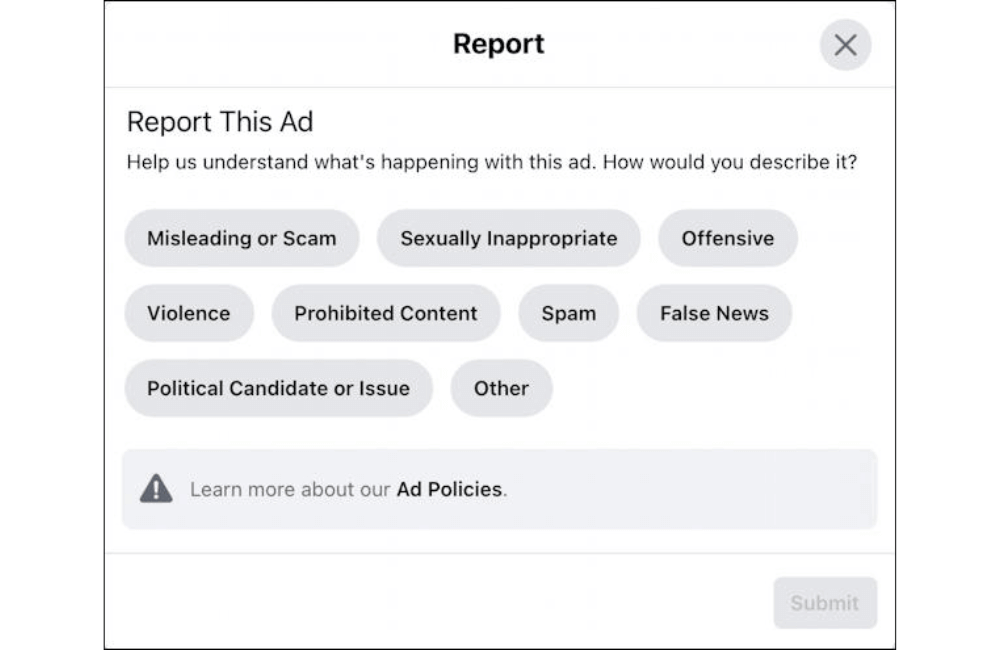1000x650 pixels.
Task: Click the warning triangle icon
Action: 156,489
